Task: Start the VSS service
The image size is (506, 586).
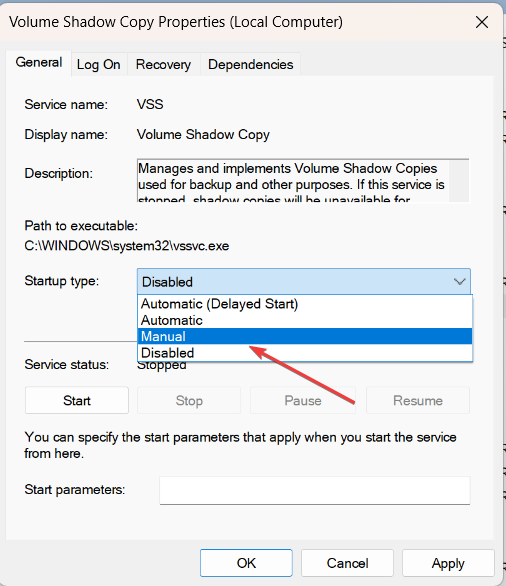Action: tap(77, 400)
